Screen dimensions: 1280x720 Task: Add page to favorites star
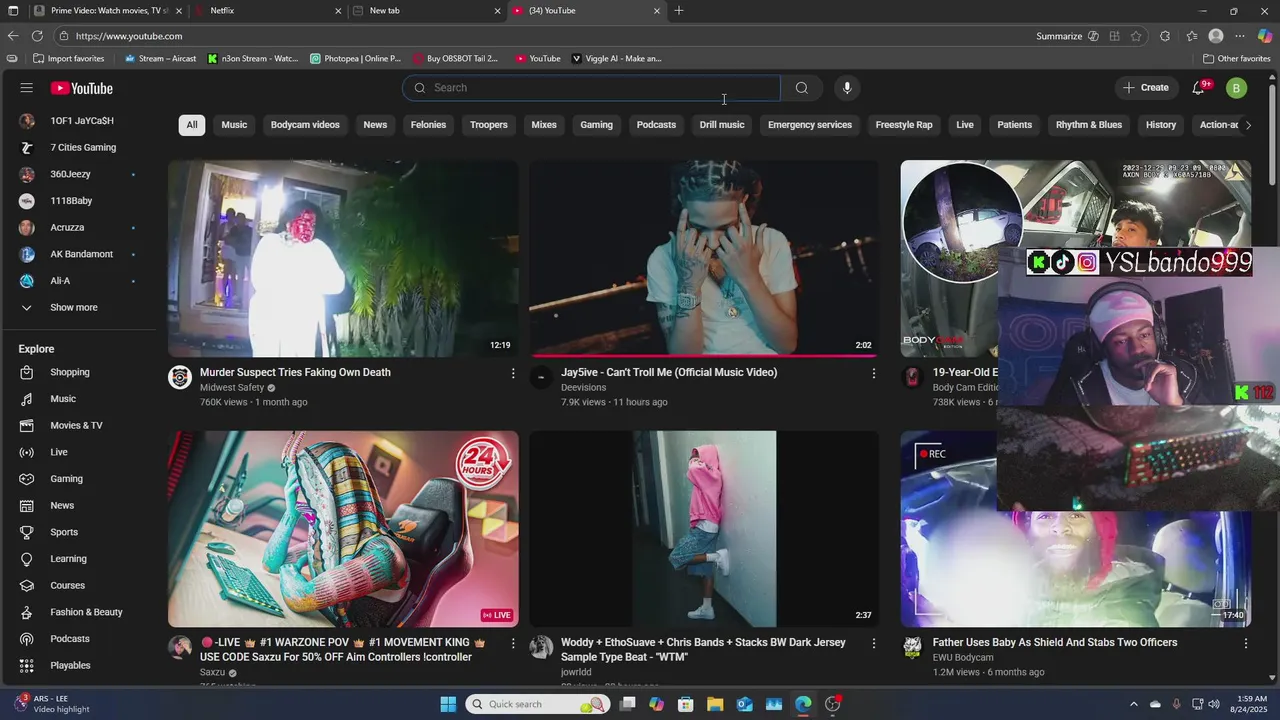(1136, 36)
